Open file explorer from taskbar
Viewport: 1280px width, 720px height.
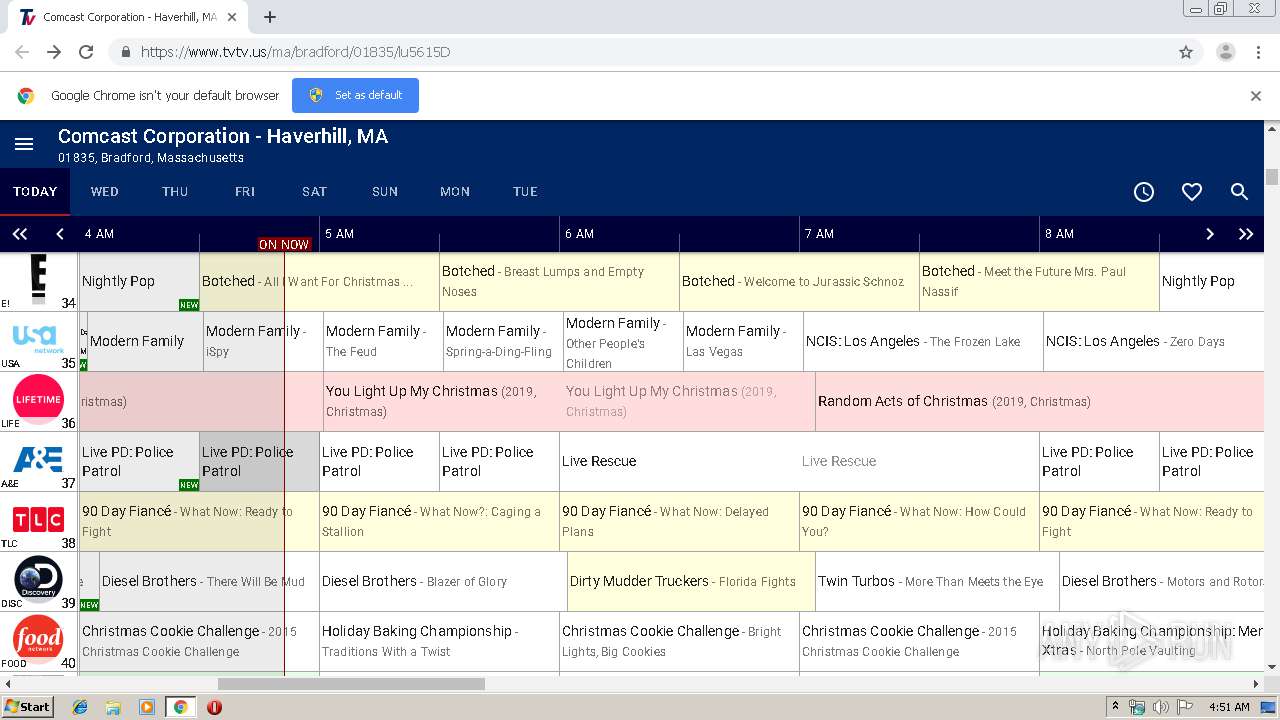point(113,707)
